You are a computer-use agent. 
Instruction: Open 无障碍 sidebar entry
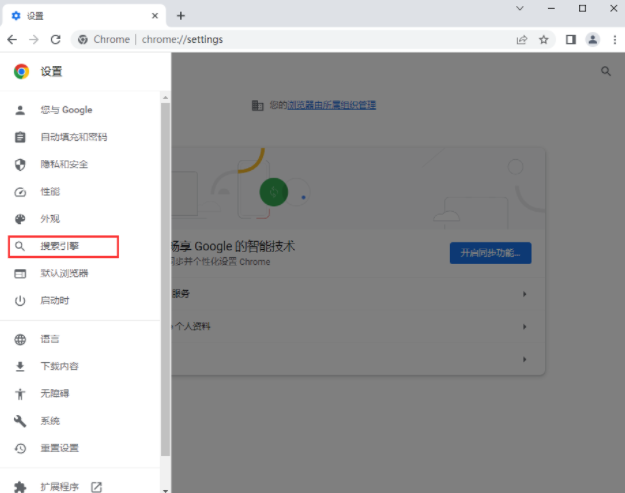click(x=80, y=394)
